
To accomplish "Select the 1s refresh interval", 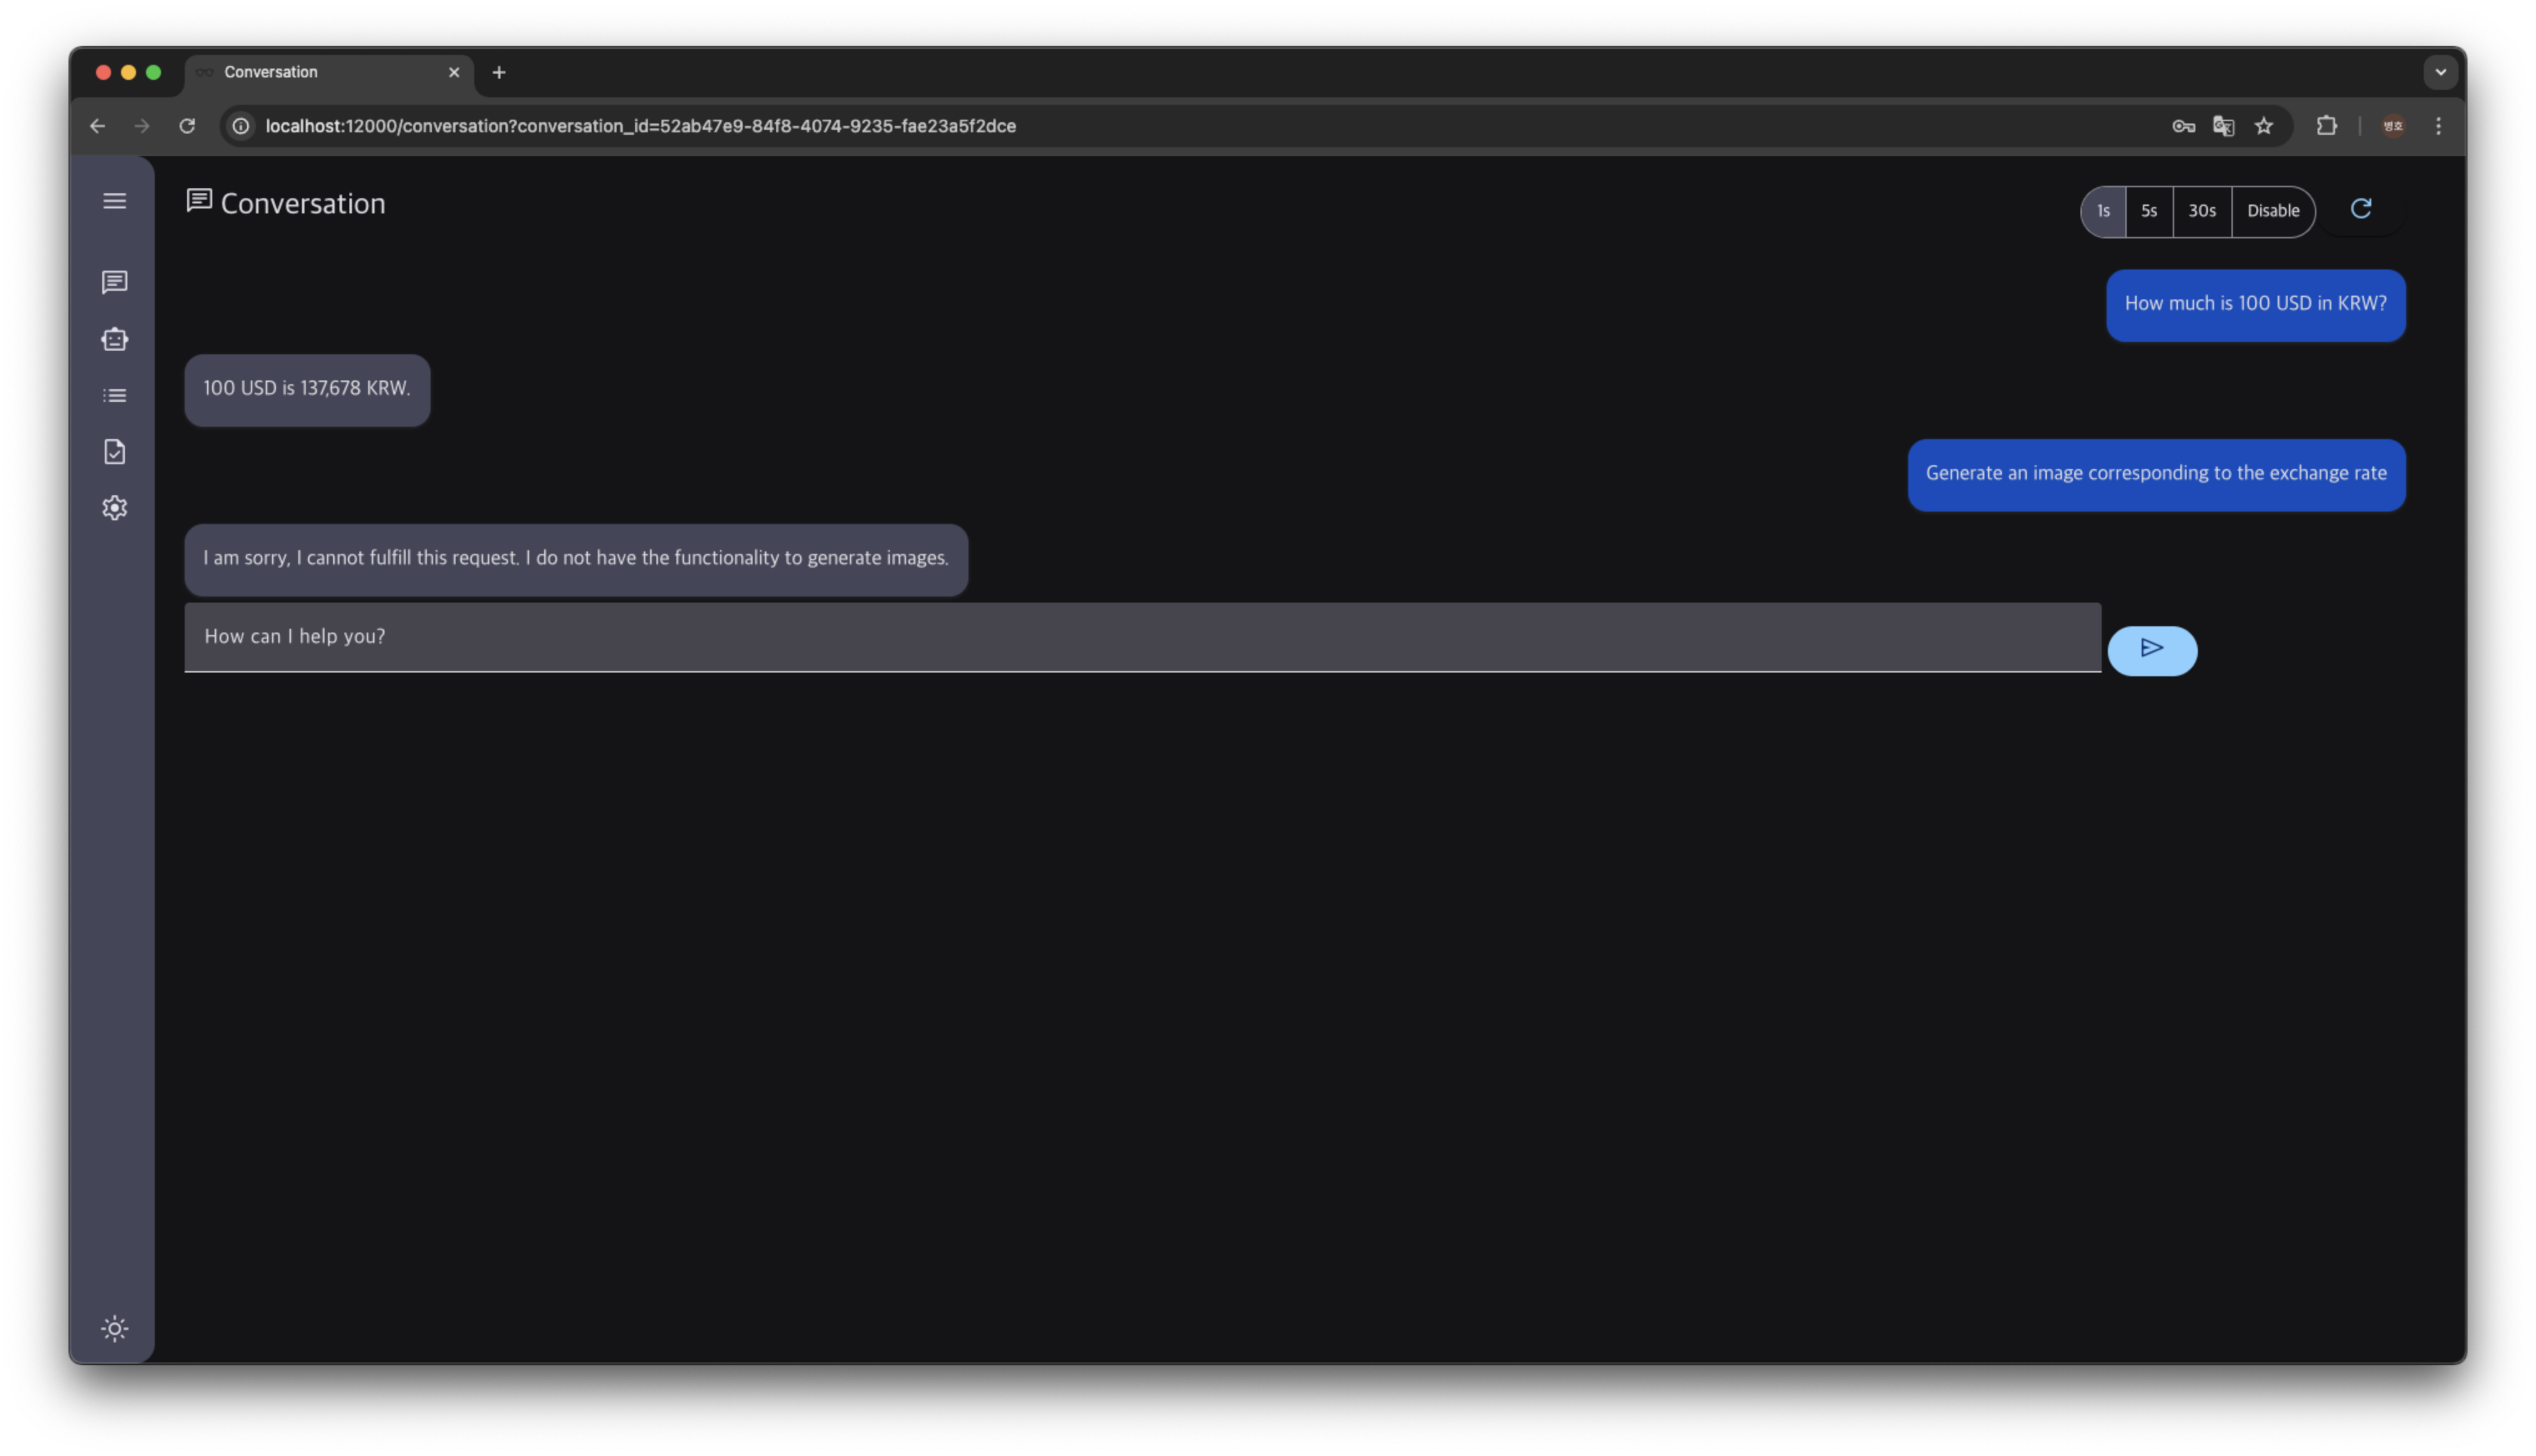I will (x=2103, y=211).
